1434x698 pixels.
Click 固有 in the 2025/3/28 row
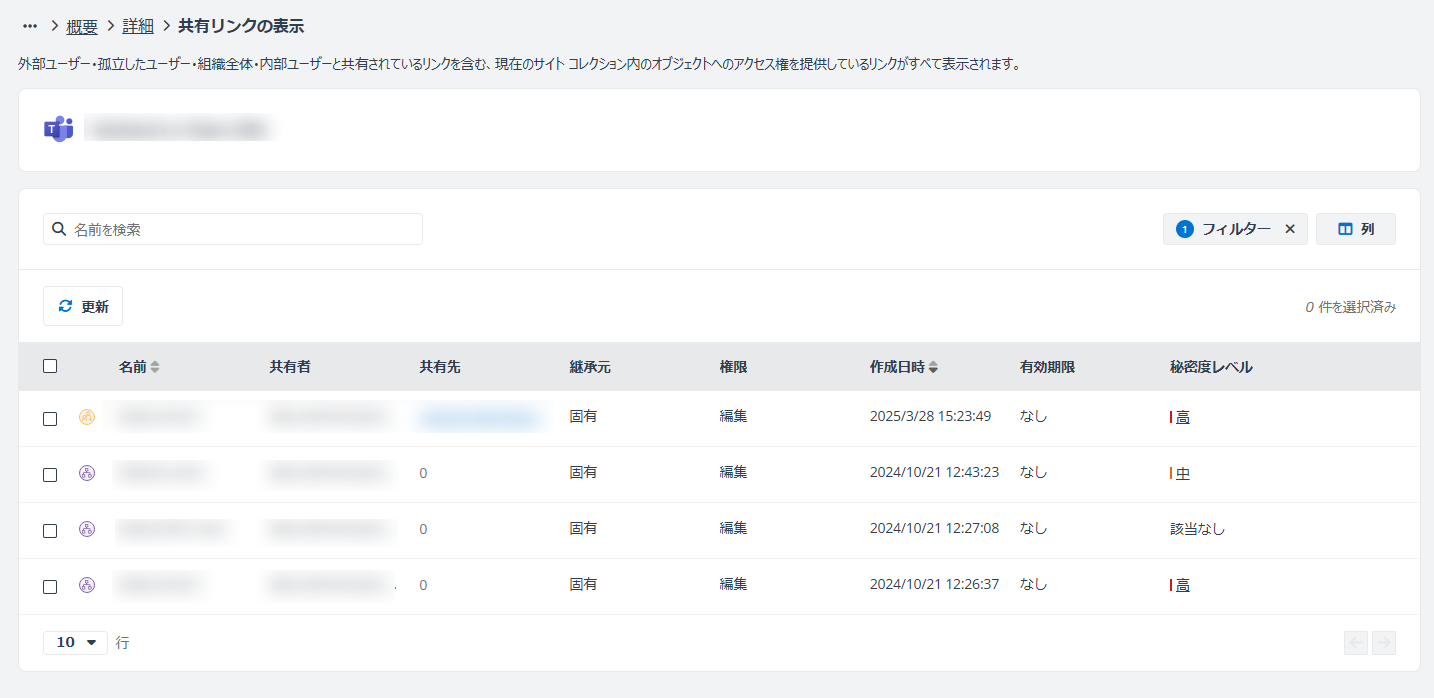583,416
